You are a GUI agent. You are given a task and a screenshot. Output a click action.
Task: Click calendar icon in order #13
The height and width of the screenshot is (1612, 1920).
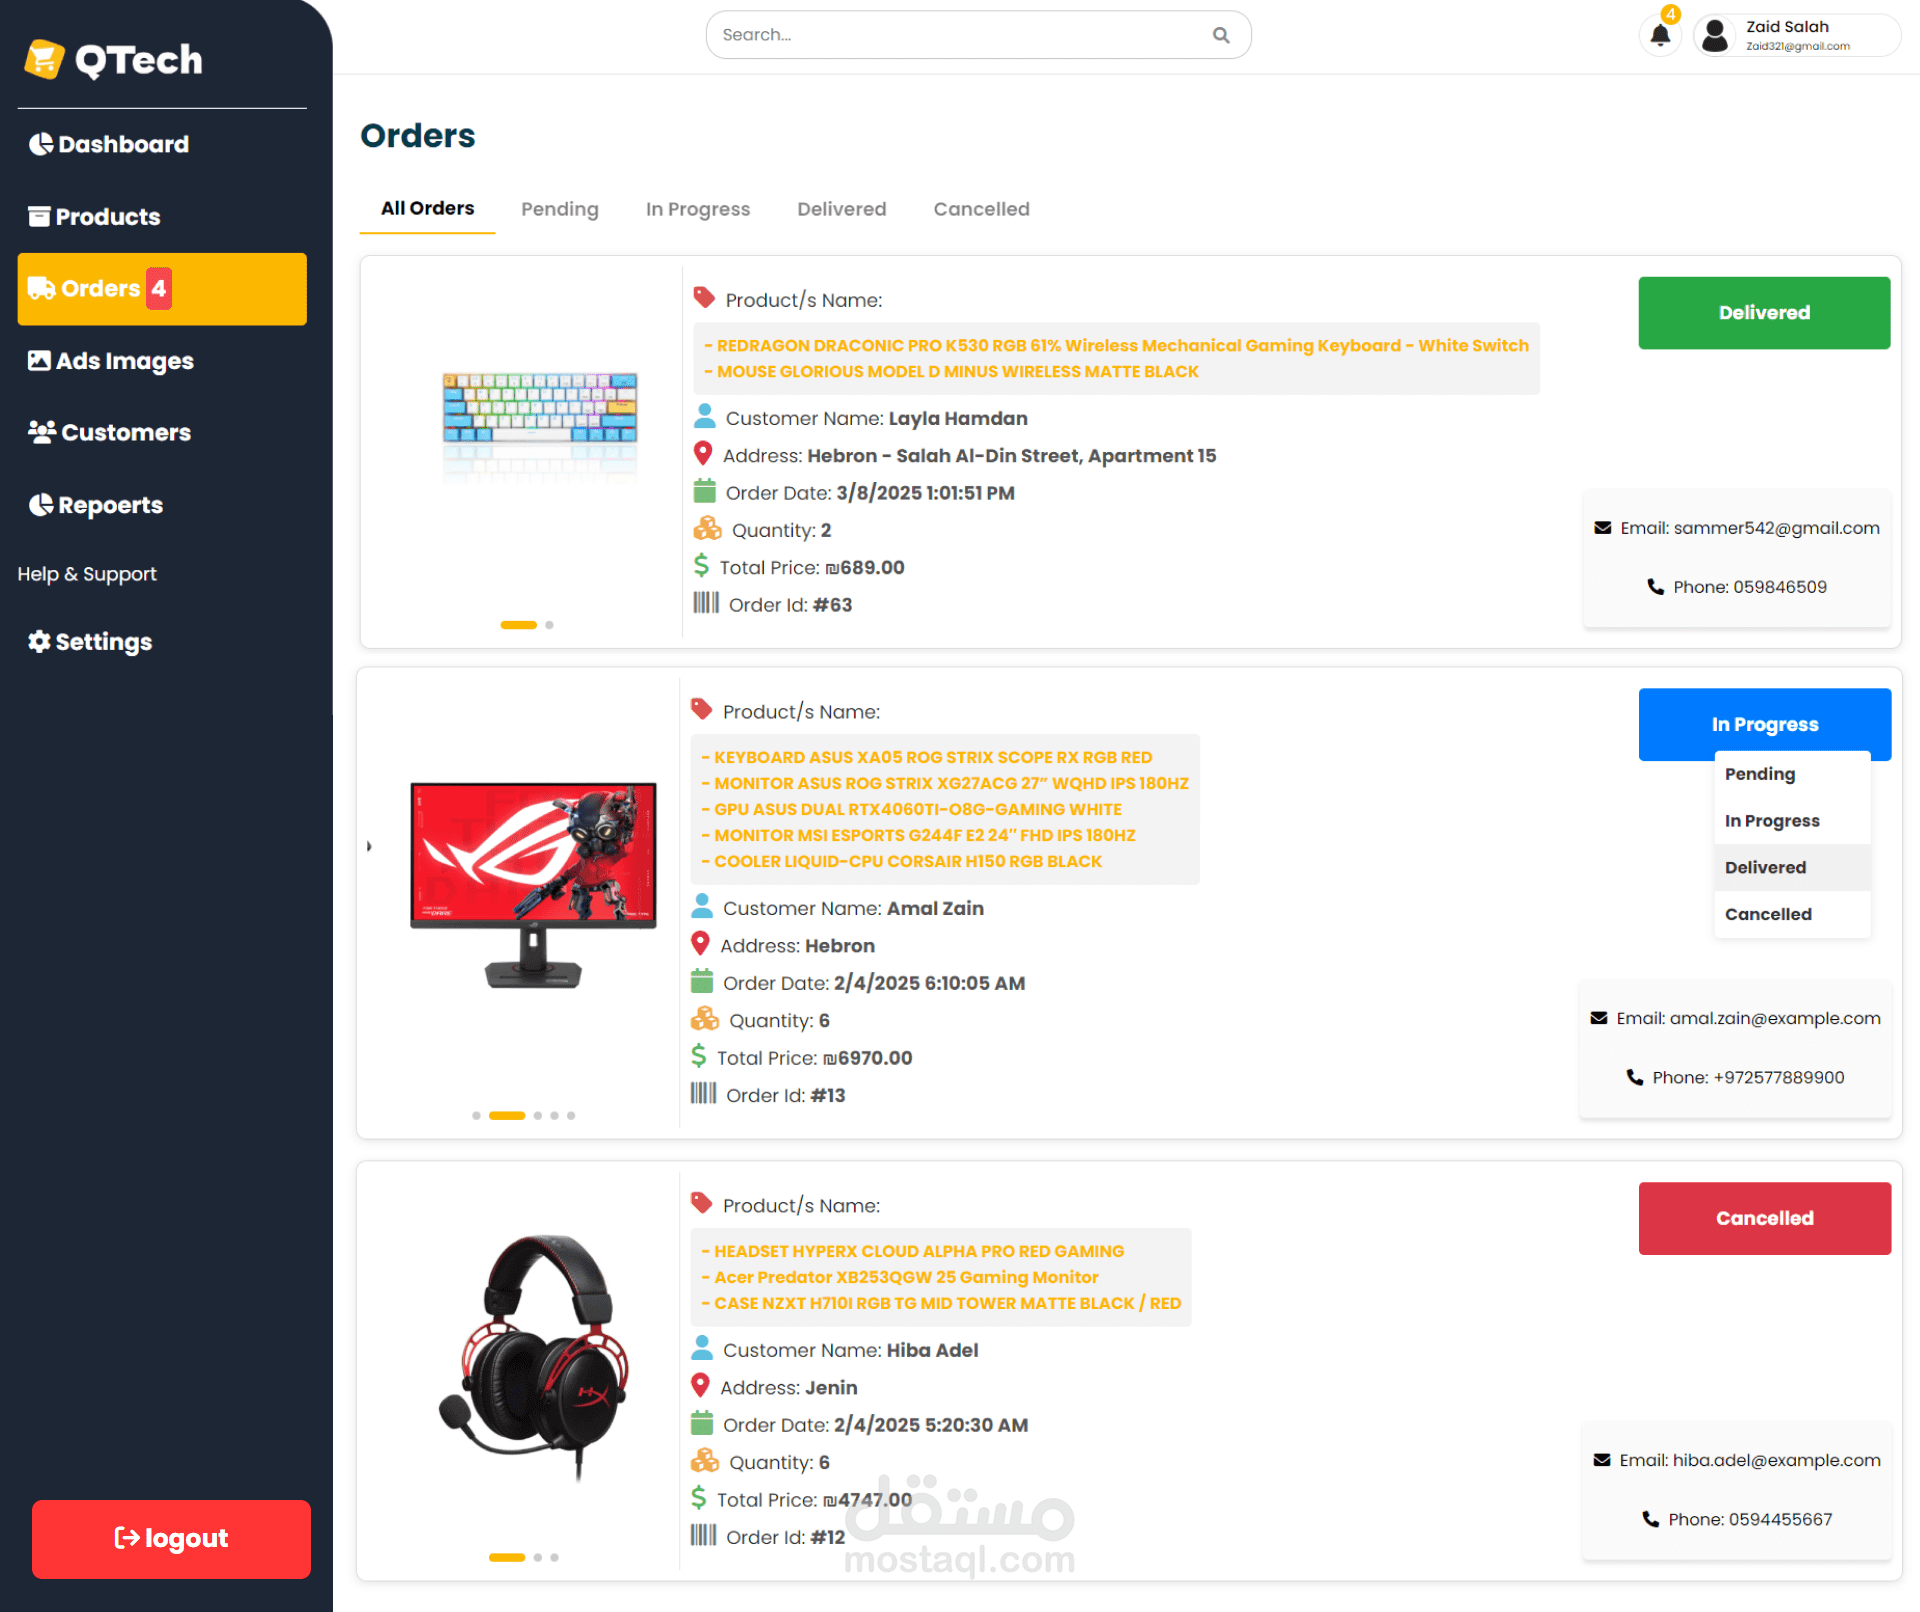[x=702, y=981]
